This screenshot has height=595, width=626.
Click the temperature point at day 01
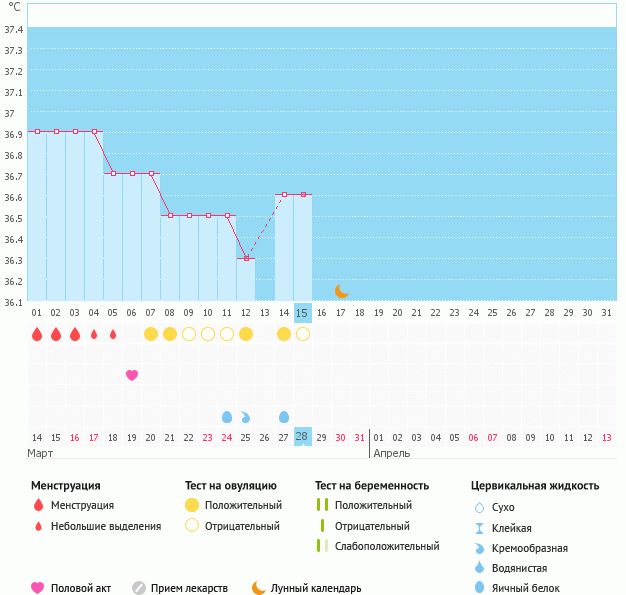tap(37, 131)
